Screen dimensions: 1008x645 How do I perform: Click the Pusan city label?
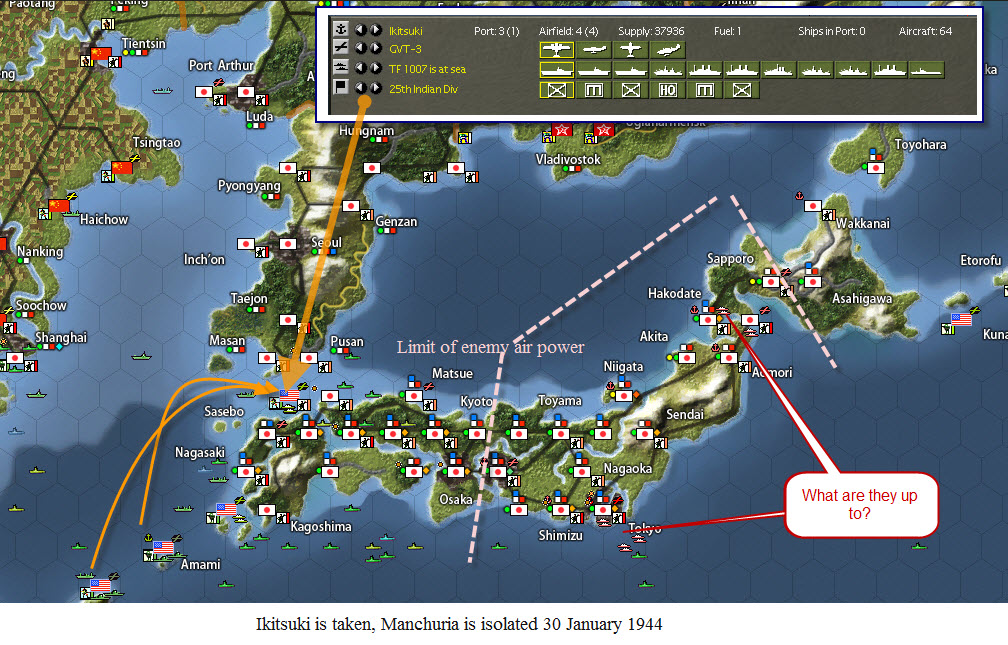pyautogui.click(x=347, y=341)
